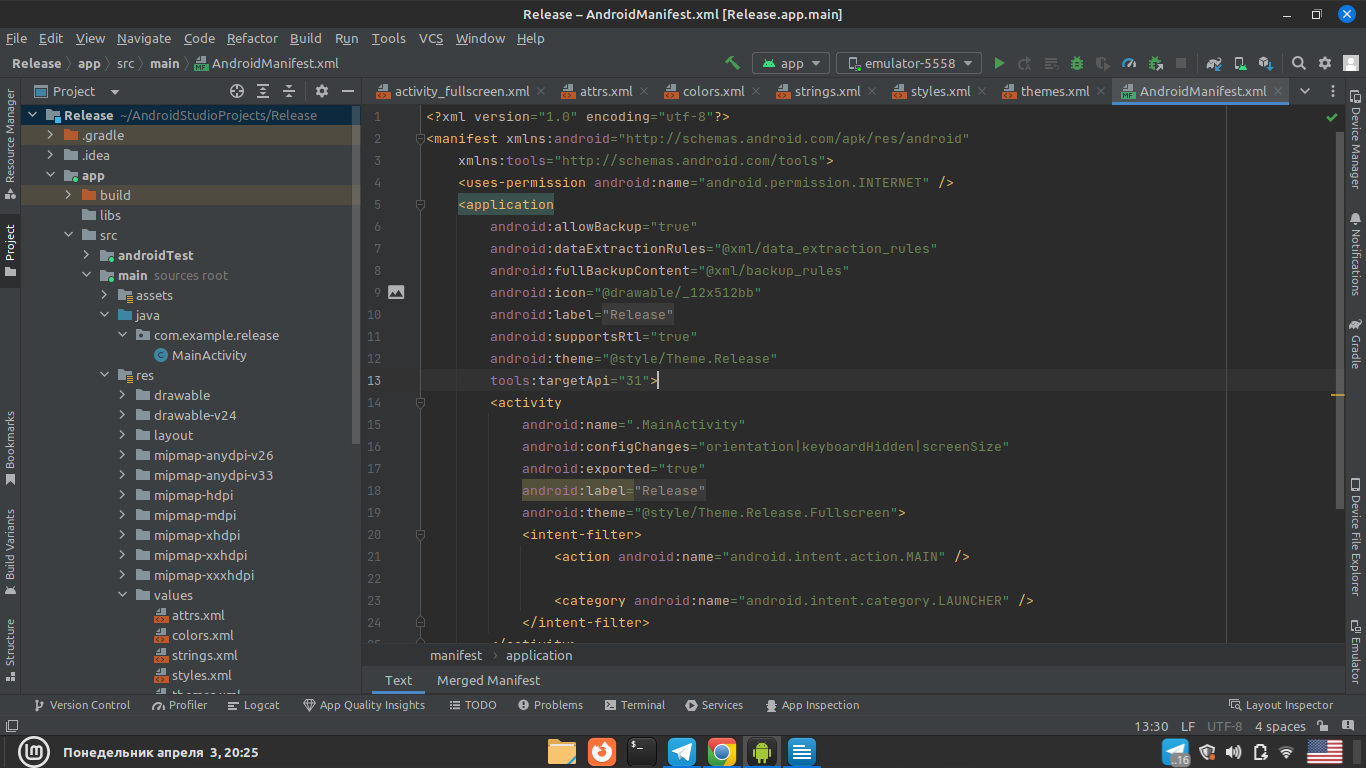This screenshot has height=768, width=1366.
Task: Toggle the Logcat tool window
Action: click(253, 705)
